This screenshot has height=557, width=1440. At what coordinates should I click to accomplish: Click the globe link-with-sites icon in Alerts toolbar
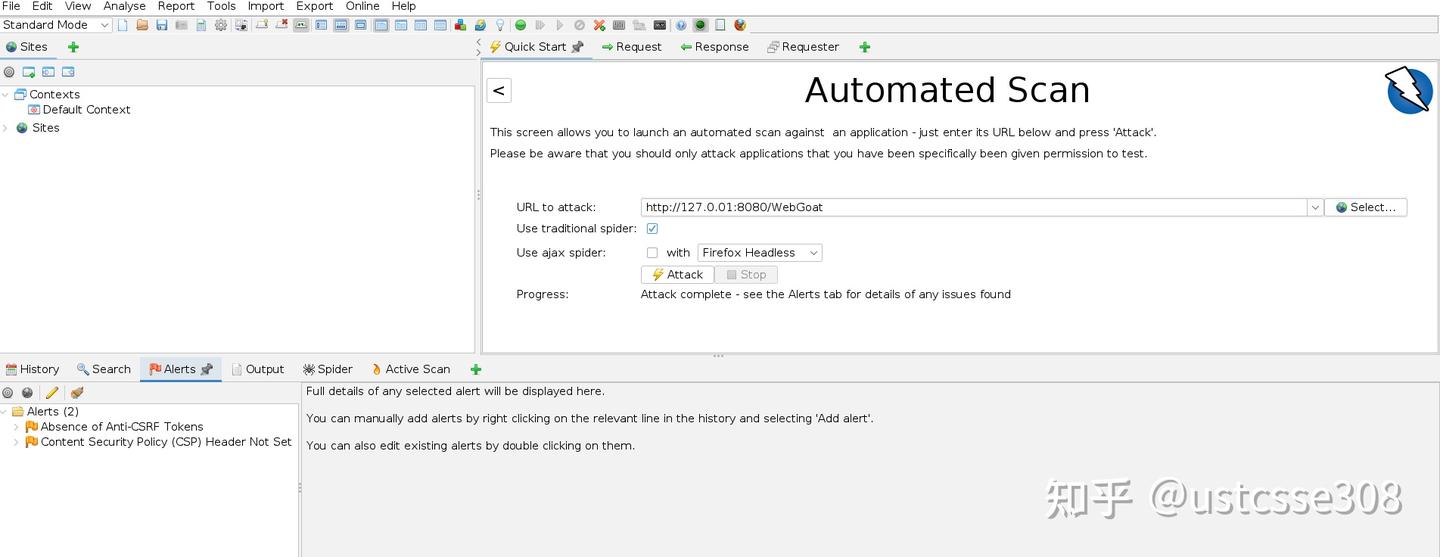(x=27, y=393)
